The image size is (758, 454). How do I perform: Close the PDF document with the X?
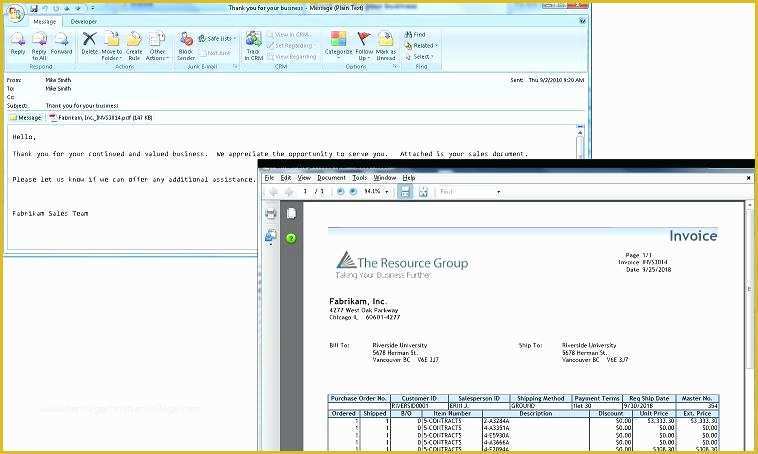pos(748,178)
